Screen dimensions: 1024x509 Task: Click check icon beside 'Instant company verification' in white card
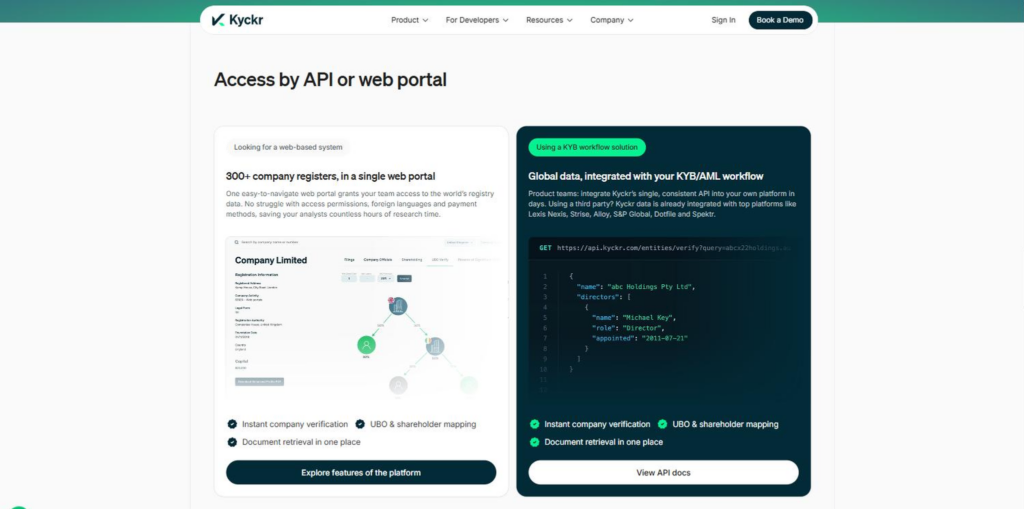(232, 424)
